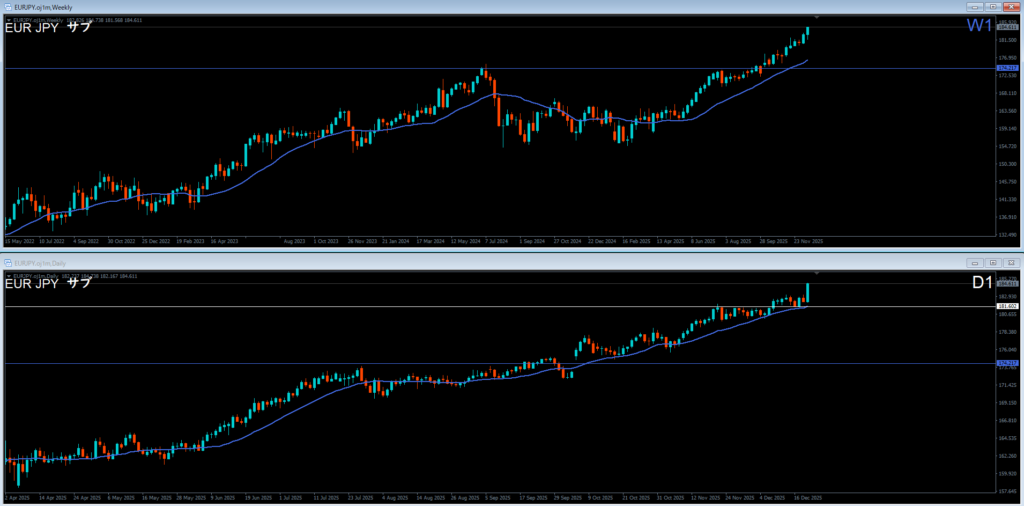Minimize the Daily chart window

point(977,262)
